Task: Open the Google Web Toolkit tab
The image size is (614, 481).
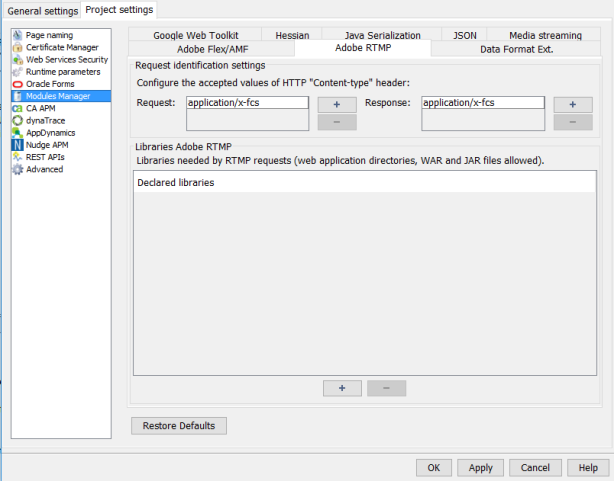Action: pyautogui.click(x=195, y=35)
